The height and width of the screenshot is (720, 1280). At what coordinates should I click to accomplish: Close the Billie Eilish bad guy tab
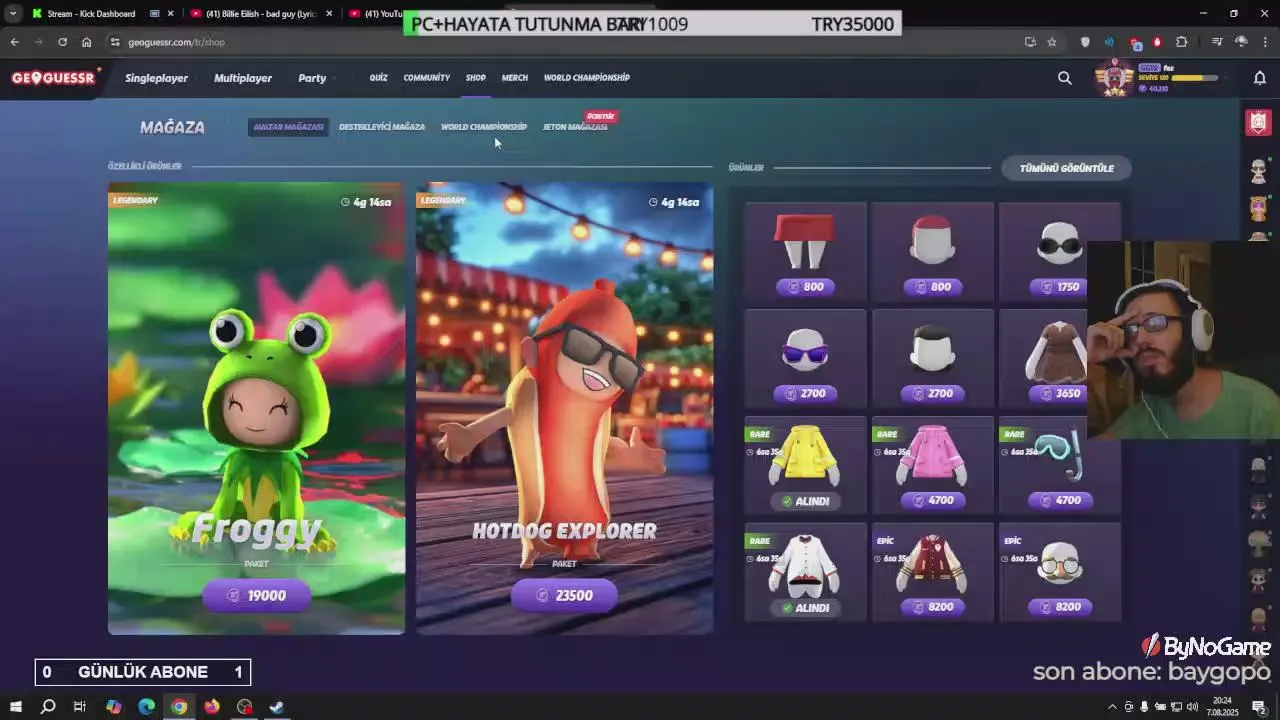tap(329, 14)
